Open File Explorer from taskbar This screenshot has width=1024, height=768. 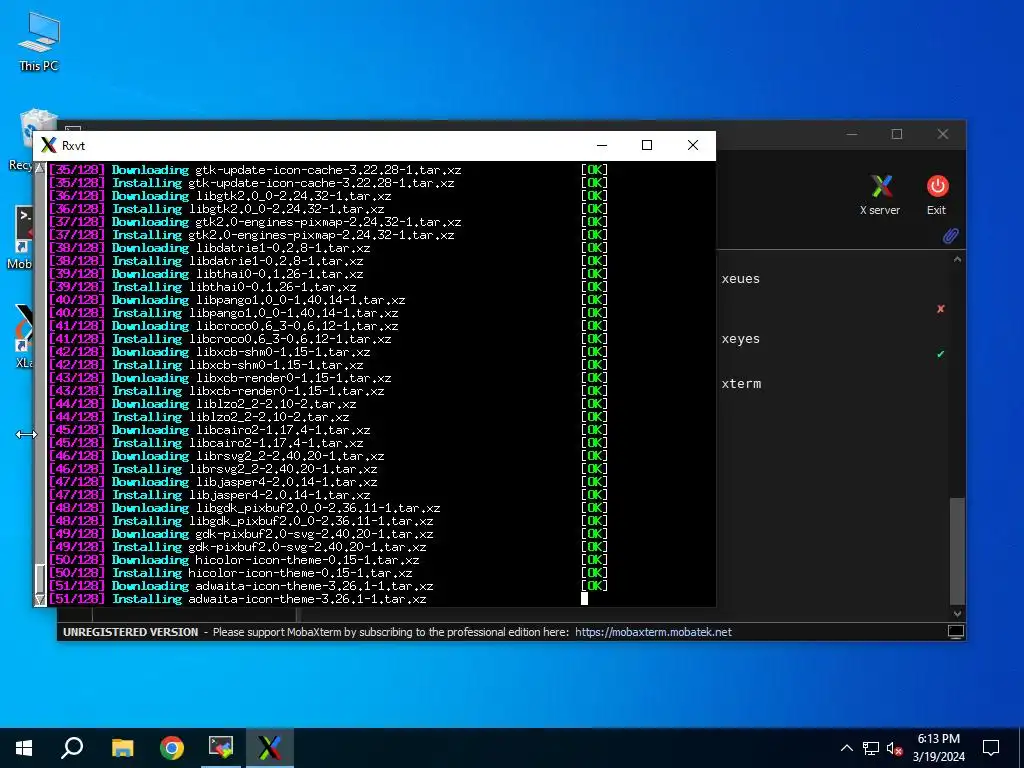[122, 748]
